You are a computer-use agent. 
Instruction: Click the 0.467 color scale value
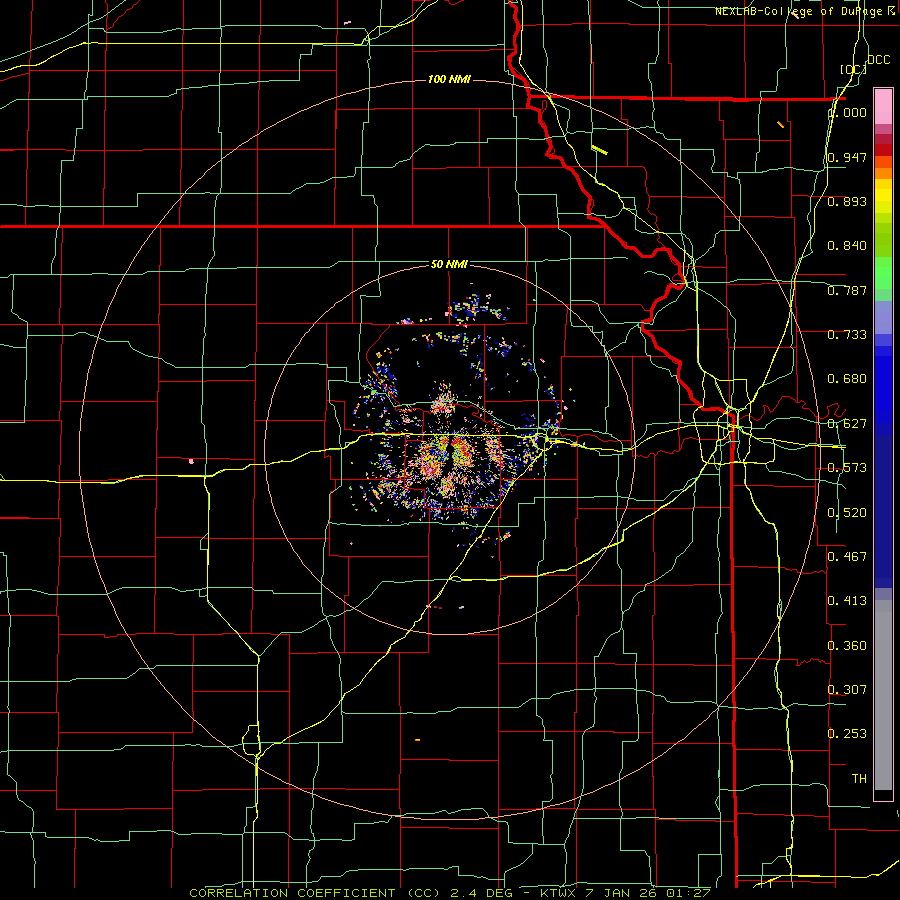(x=847, y=557)
